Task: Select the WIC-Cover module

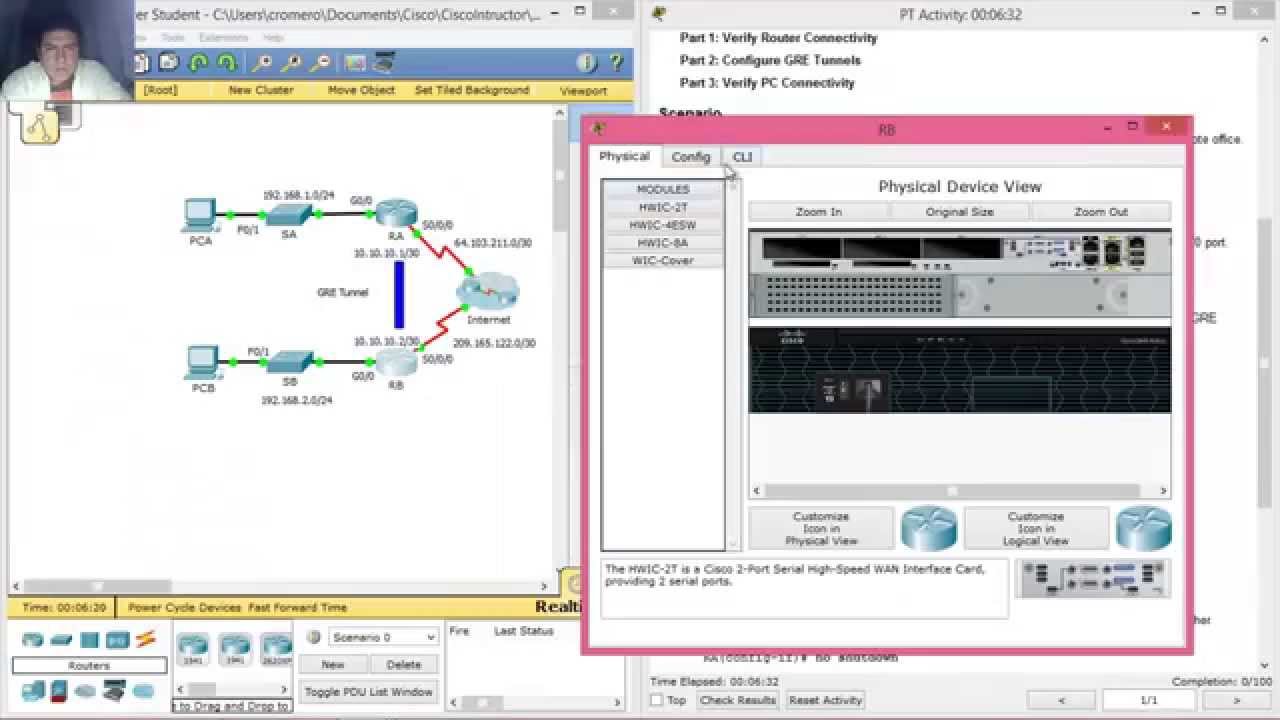Action: [663, 260]
